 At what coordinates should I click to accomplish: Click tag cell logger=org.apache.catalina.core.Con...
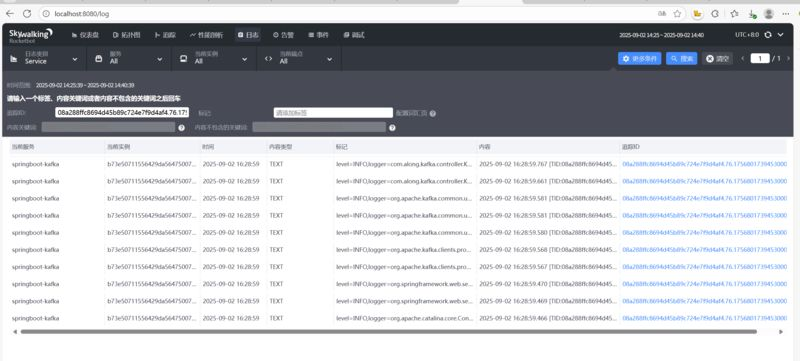[x=404, y=318]
